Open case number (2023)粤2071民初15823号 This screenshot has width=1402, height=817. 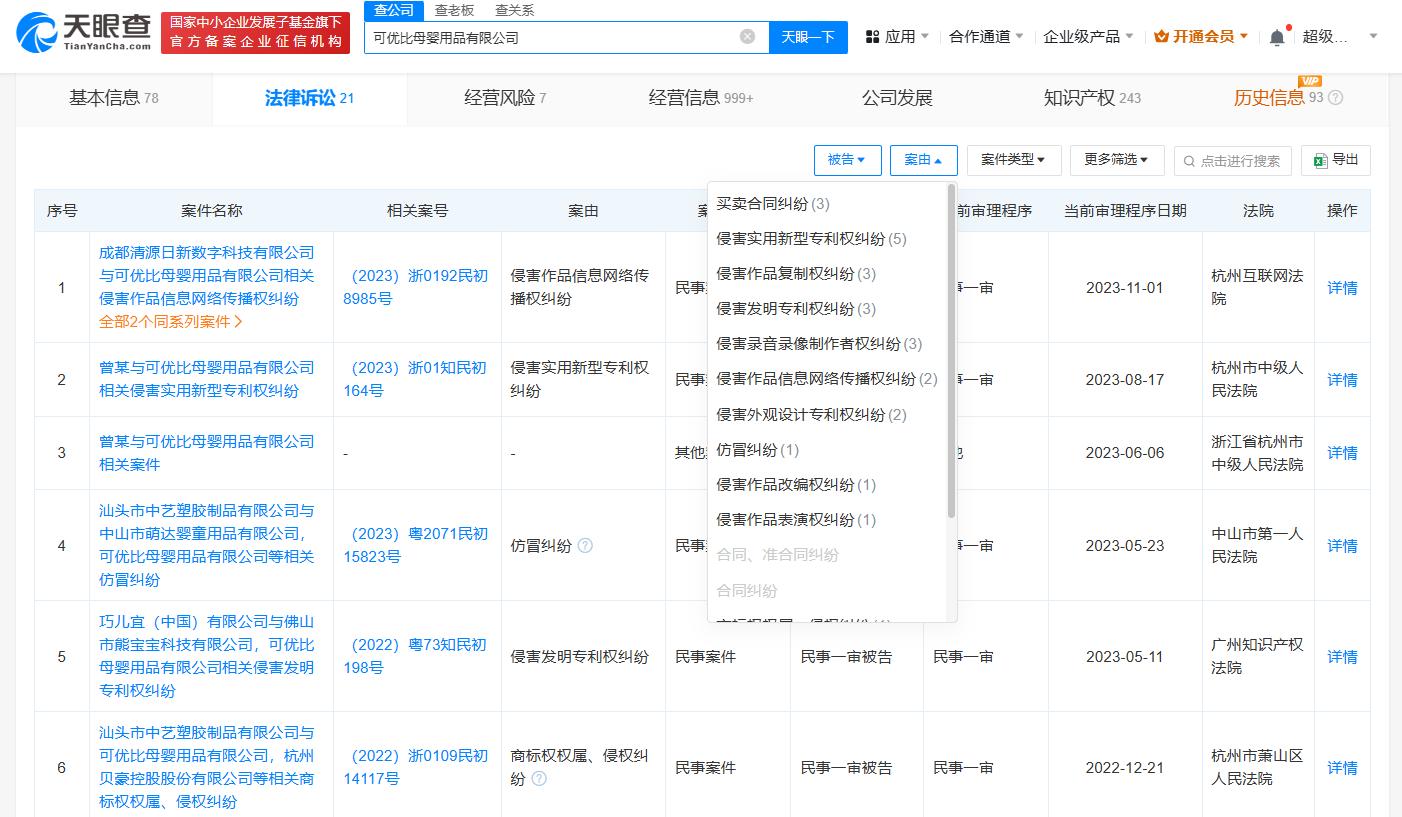416,546
